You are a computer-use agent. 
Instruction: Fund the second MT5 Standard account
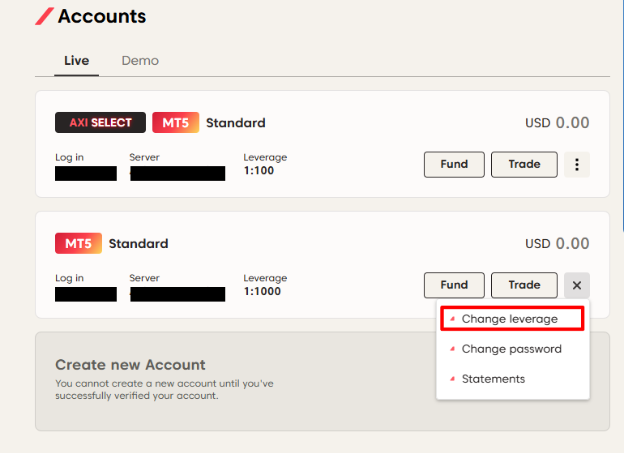[454, 285]
